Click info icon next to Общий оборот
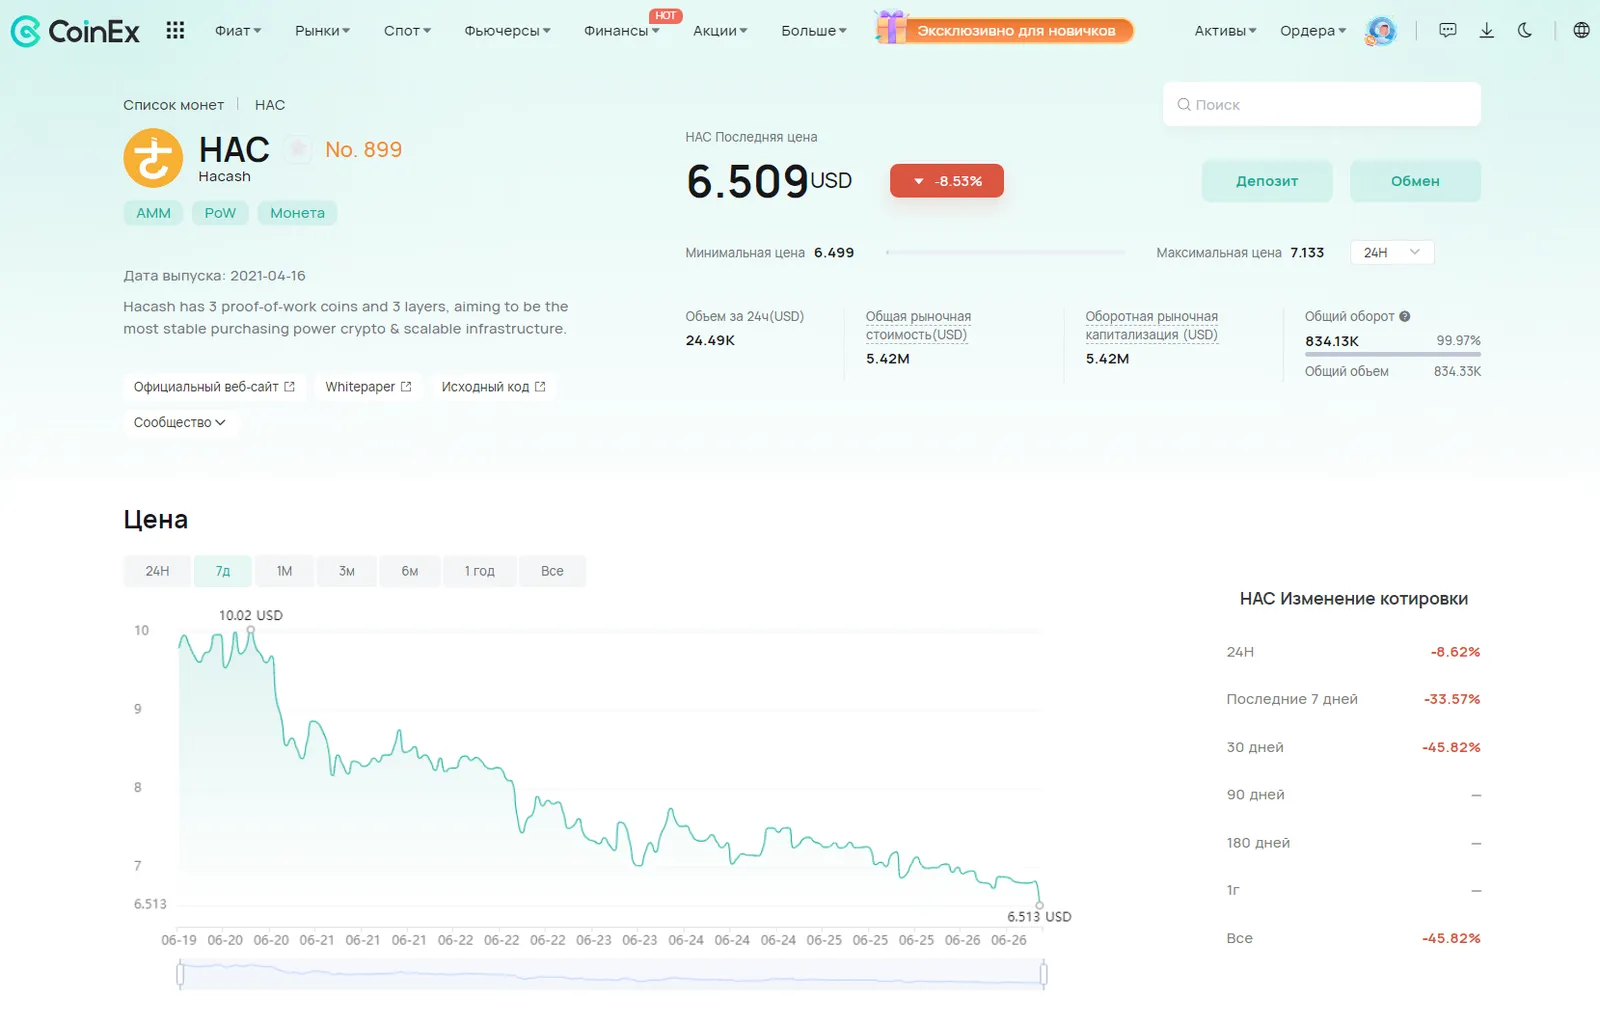The width and height of the screenshot is (1600, 1022). pyautogui.click(x=1405, y=316)
